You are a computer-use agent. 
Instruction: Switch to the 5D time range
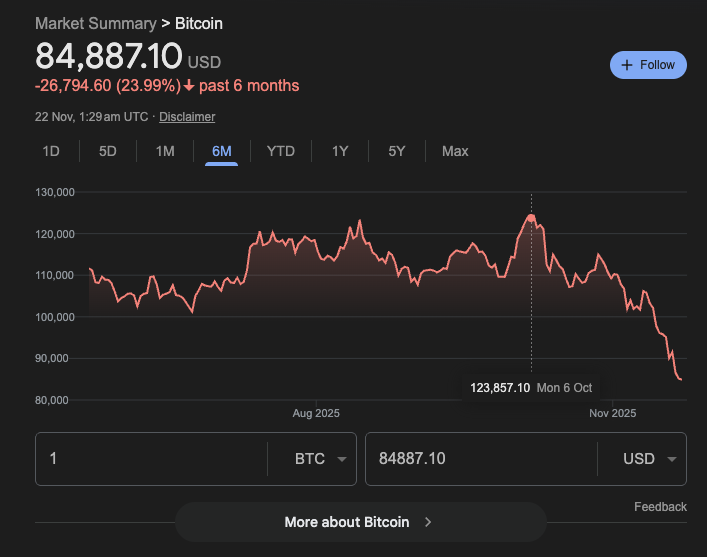(108, 151)
